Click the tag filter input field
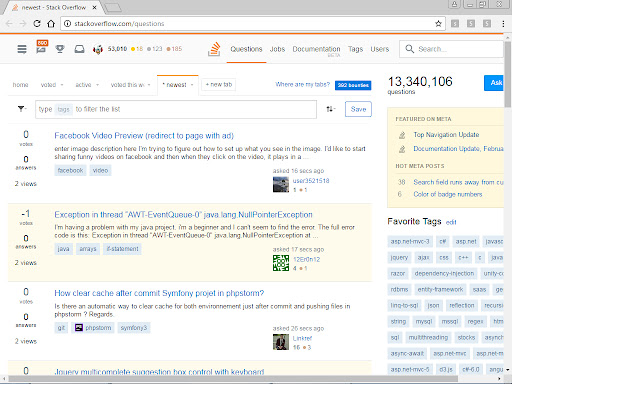 click(176, 109)
